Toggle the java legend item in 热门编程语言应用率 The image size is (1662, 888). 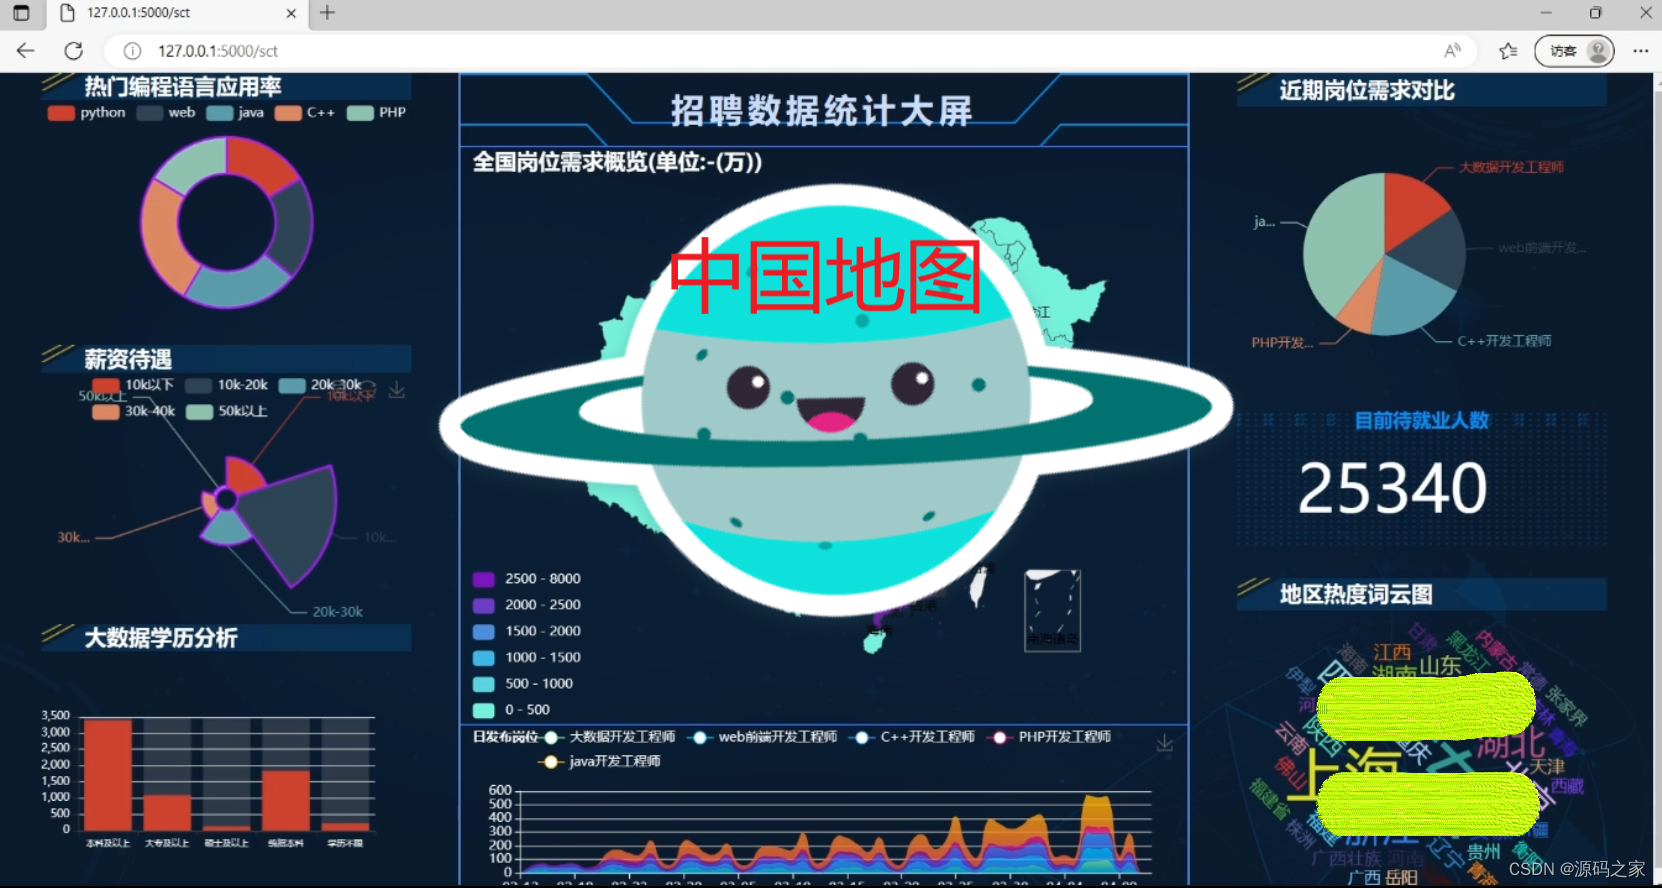[235, 113]
